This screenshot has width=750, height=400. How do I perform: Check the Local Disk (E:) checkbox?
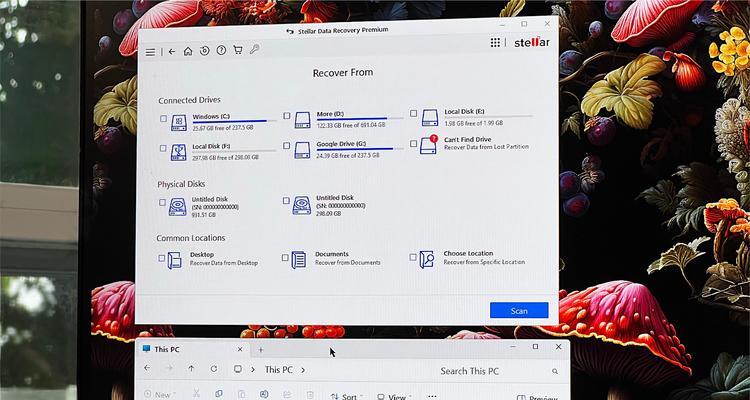tap(413, 113)
